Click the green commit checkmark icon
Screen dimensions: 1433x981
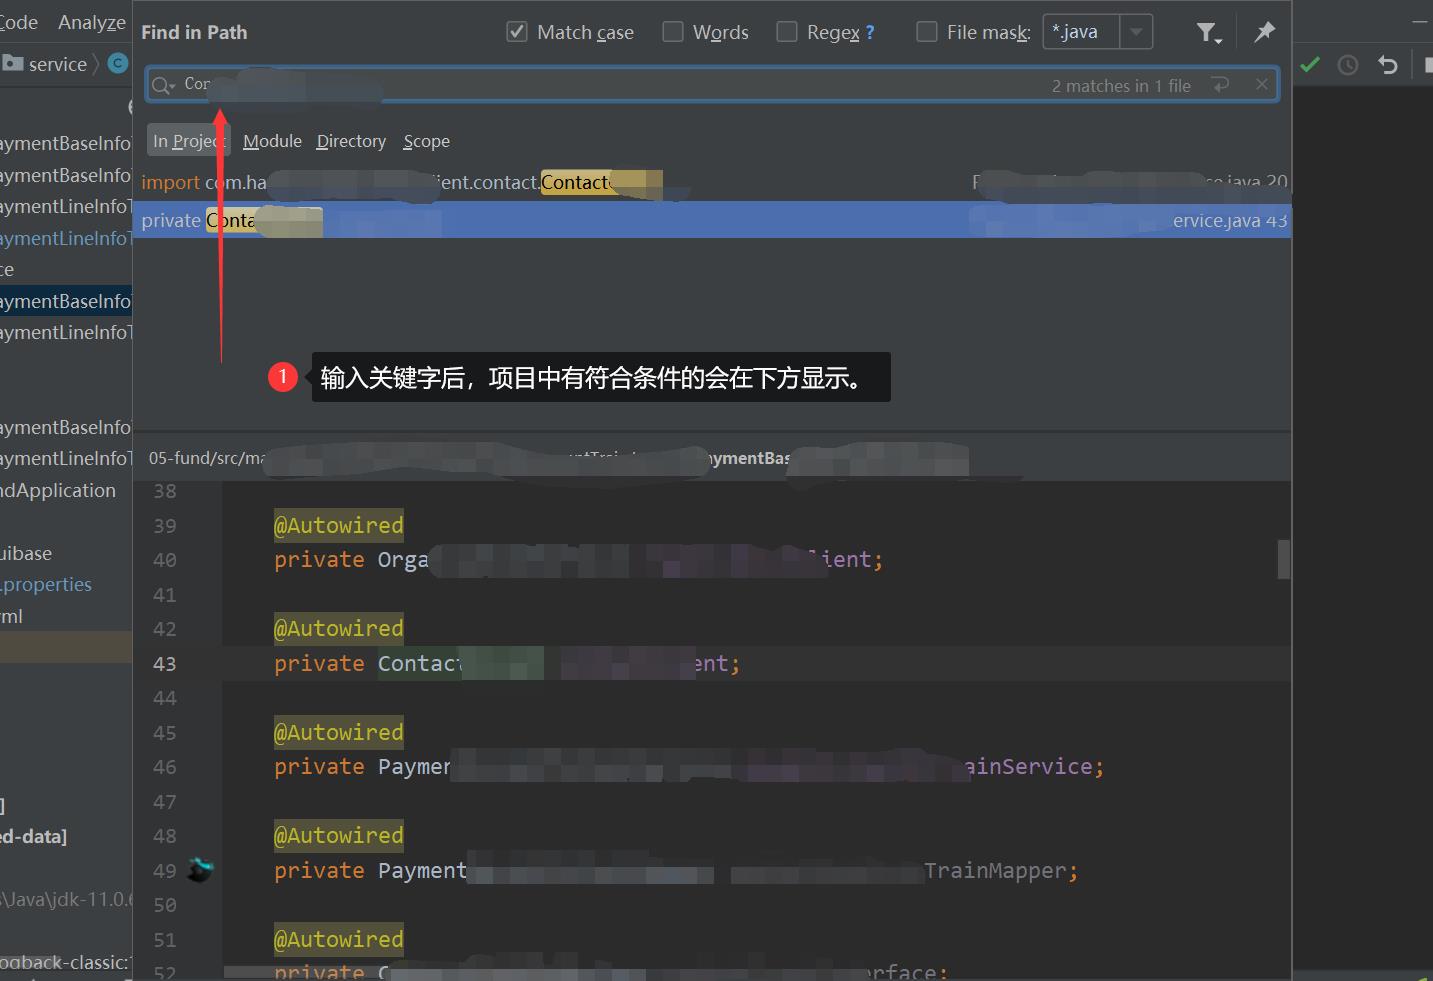[x=1310, y=65]
